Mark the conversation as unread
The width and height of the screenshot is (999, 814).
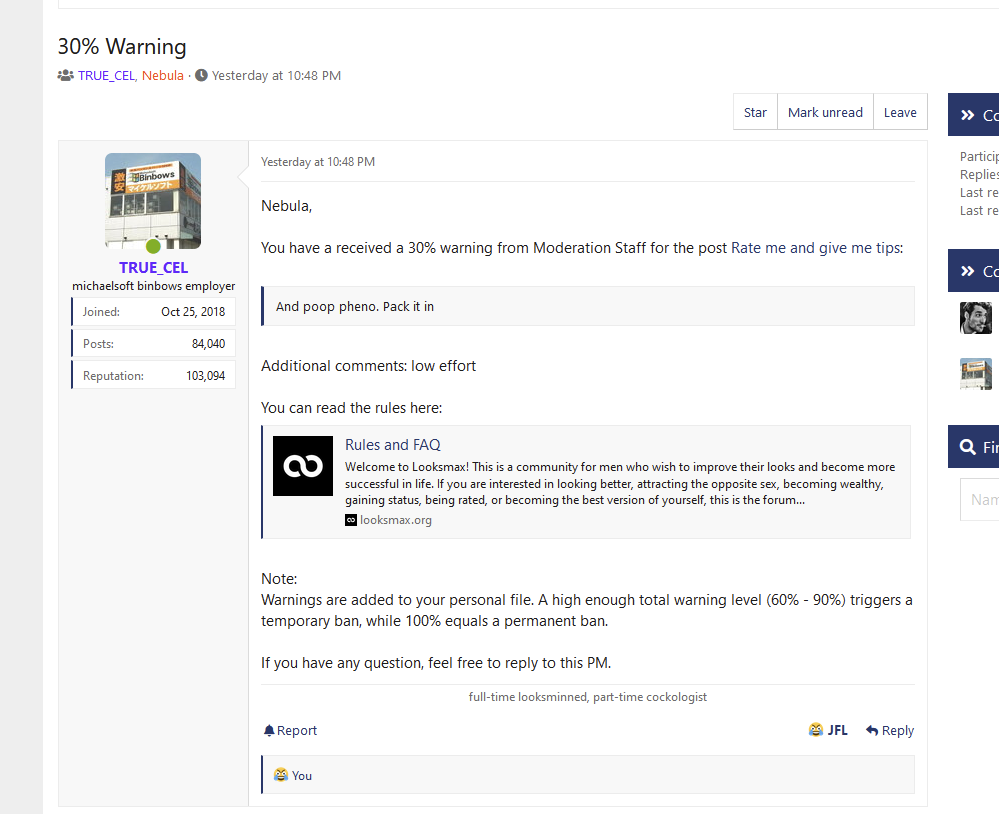[825, 112]
